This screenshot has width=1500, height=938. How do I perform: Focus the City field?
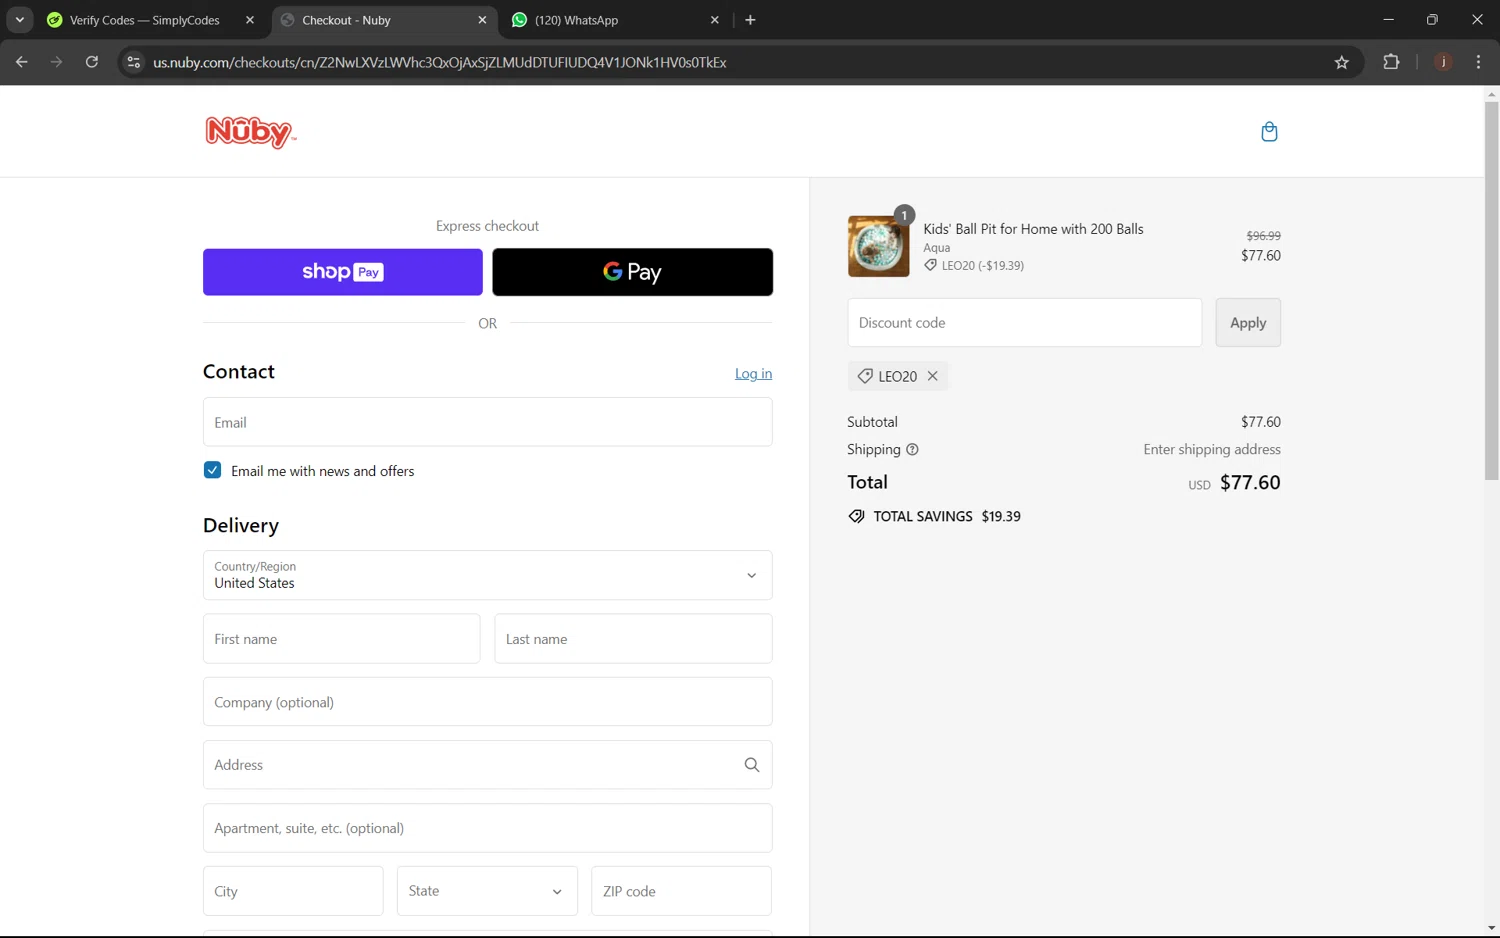[x=293, y=891]
